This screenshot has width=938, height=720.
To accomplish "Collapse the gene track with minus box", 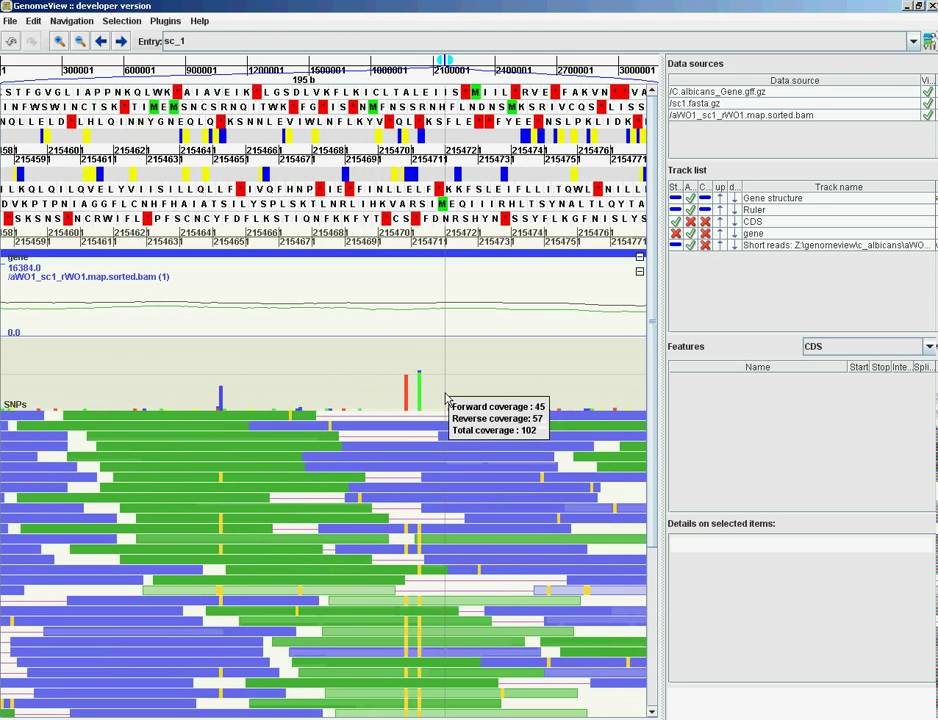I will (x=639, y=257).
